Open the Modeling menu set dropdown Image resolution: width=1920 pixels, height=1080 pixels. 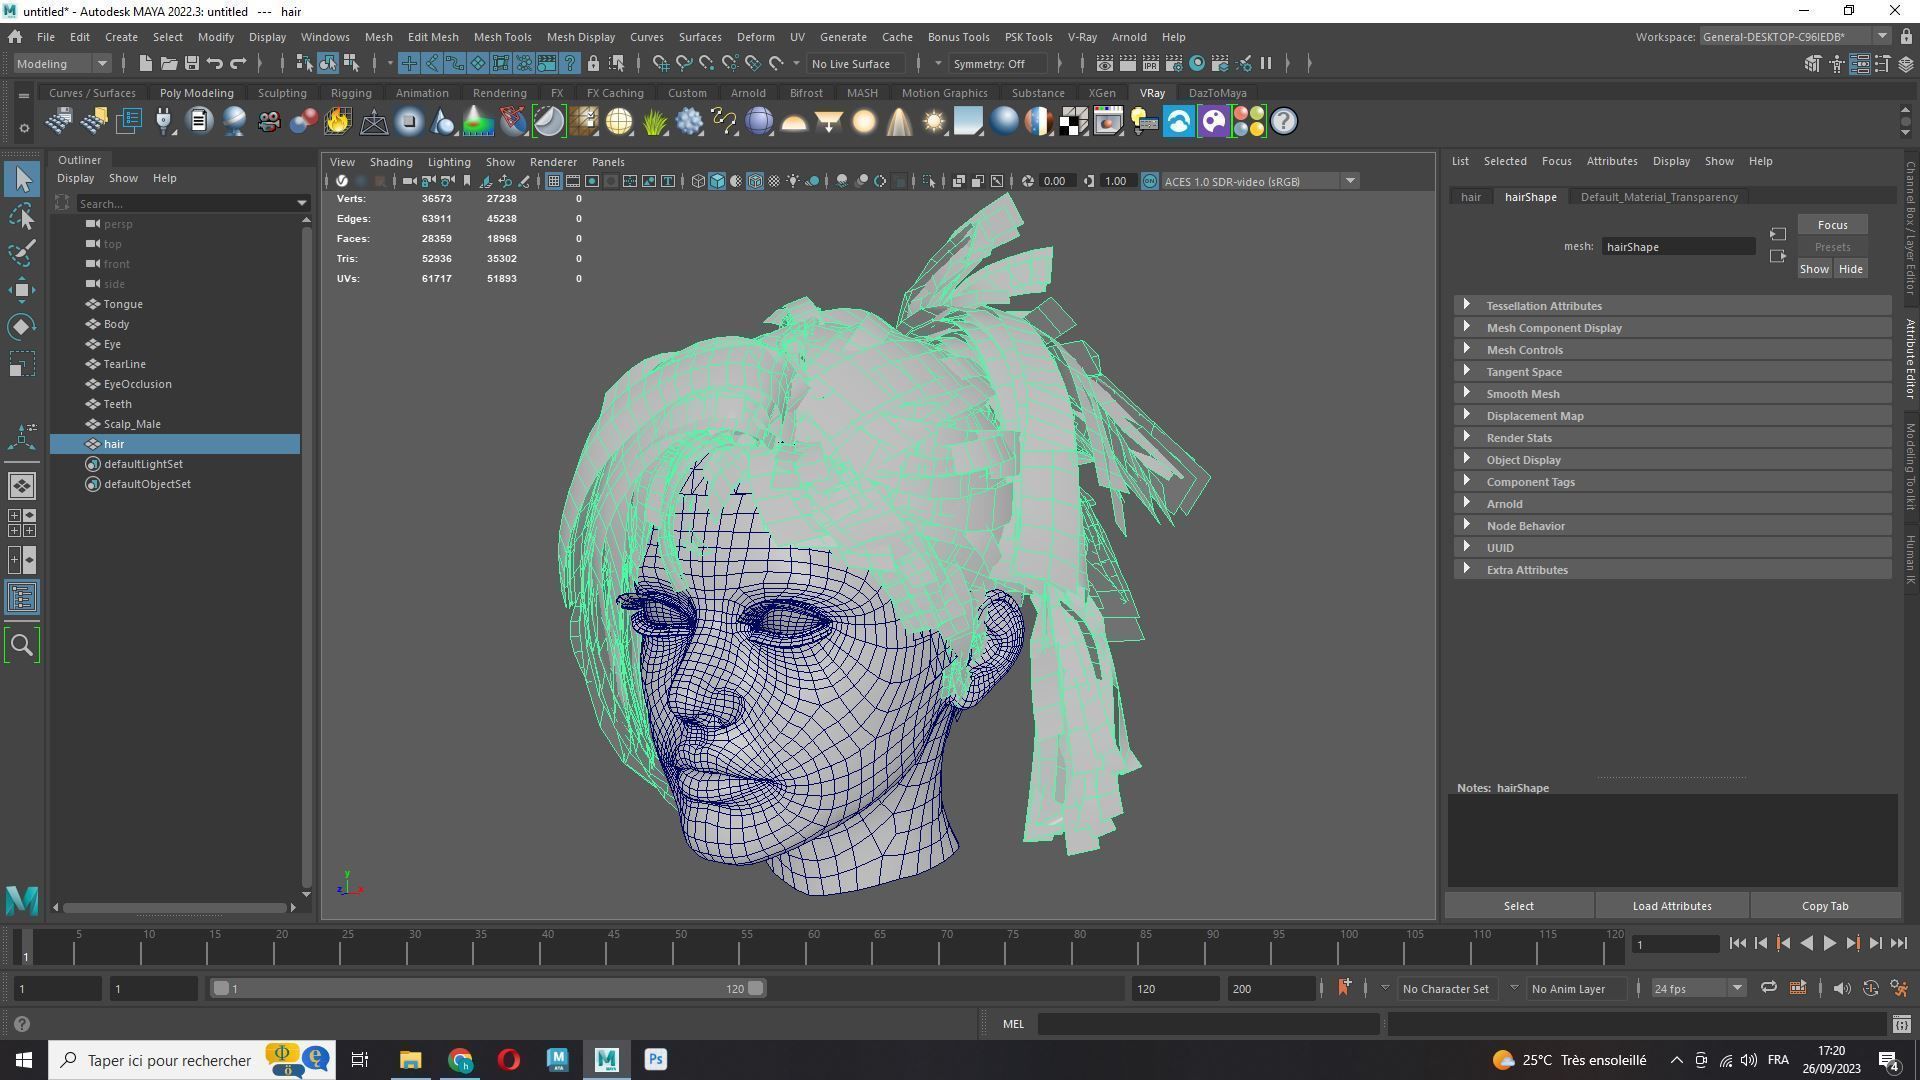[62, 63]
